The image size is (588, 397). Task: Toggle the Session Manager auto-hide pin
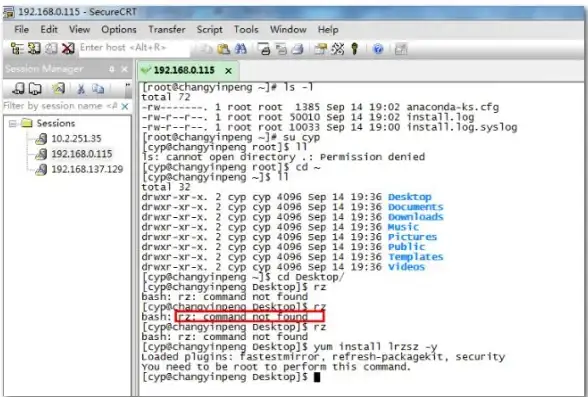(x=111, y=69)
